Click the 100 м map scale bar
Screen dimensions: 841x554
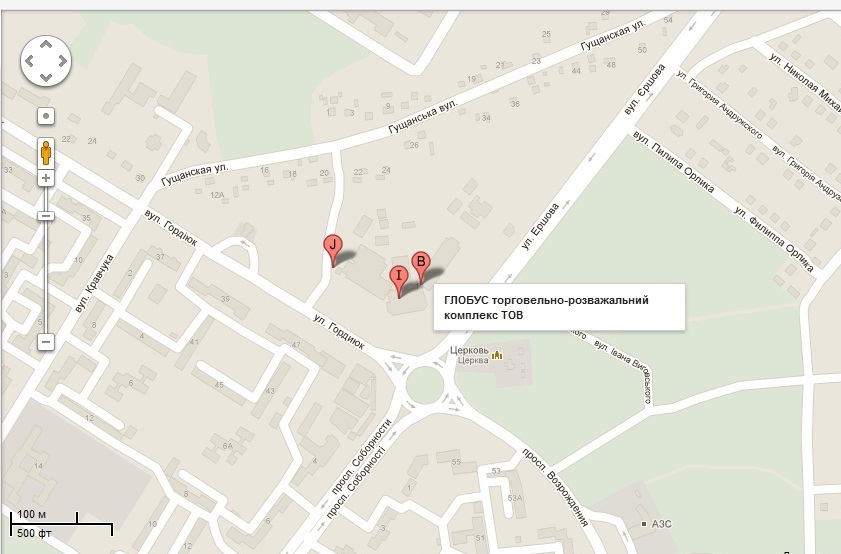point(61,523)
